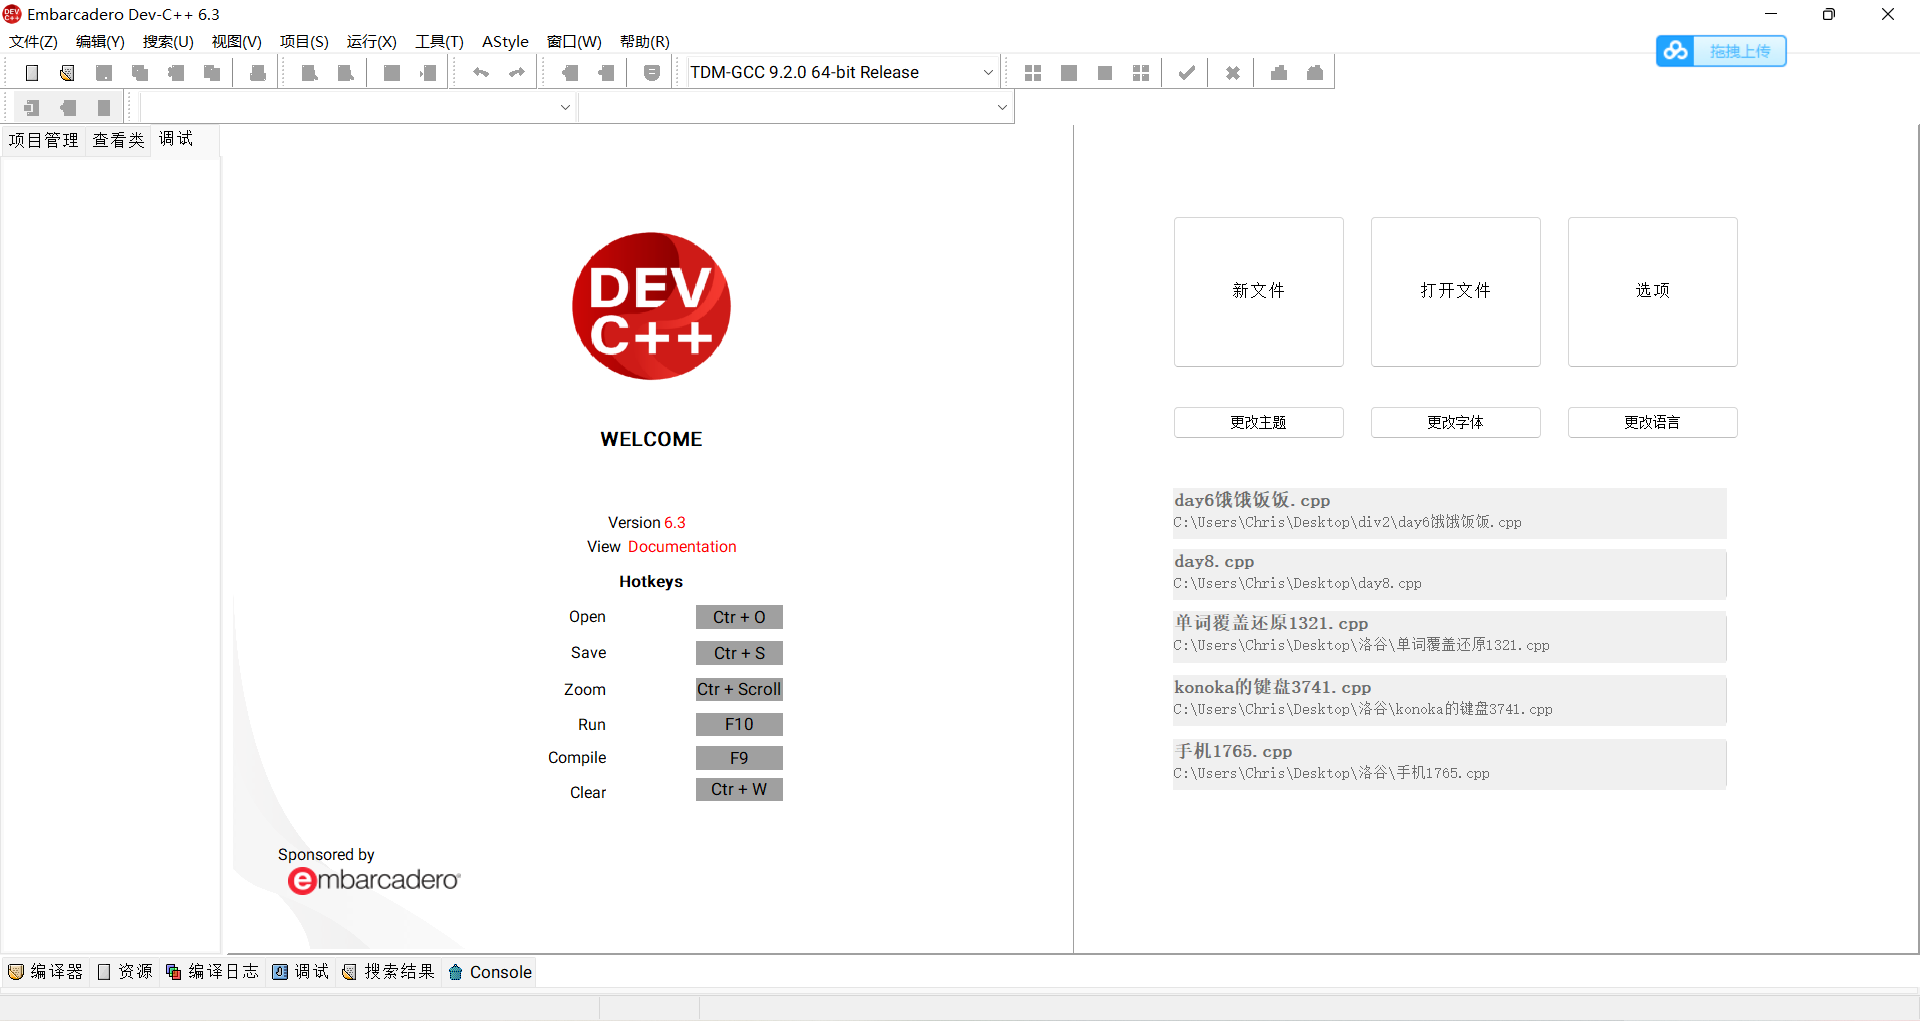Expand the function list combo box

pyautogui.click(x=795, y=107)
